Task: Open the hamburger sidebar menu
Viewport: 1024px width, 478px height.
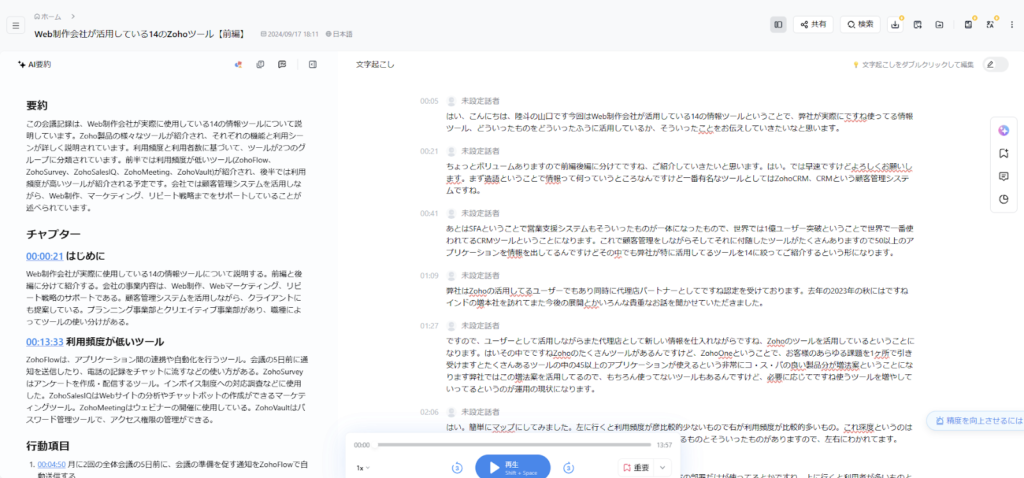Action: (x=16, y=25)
